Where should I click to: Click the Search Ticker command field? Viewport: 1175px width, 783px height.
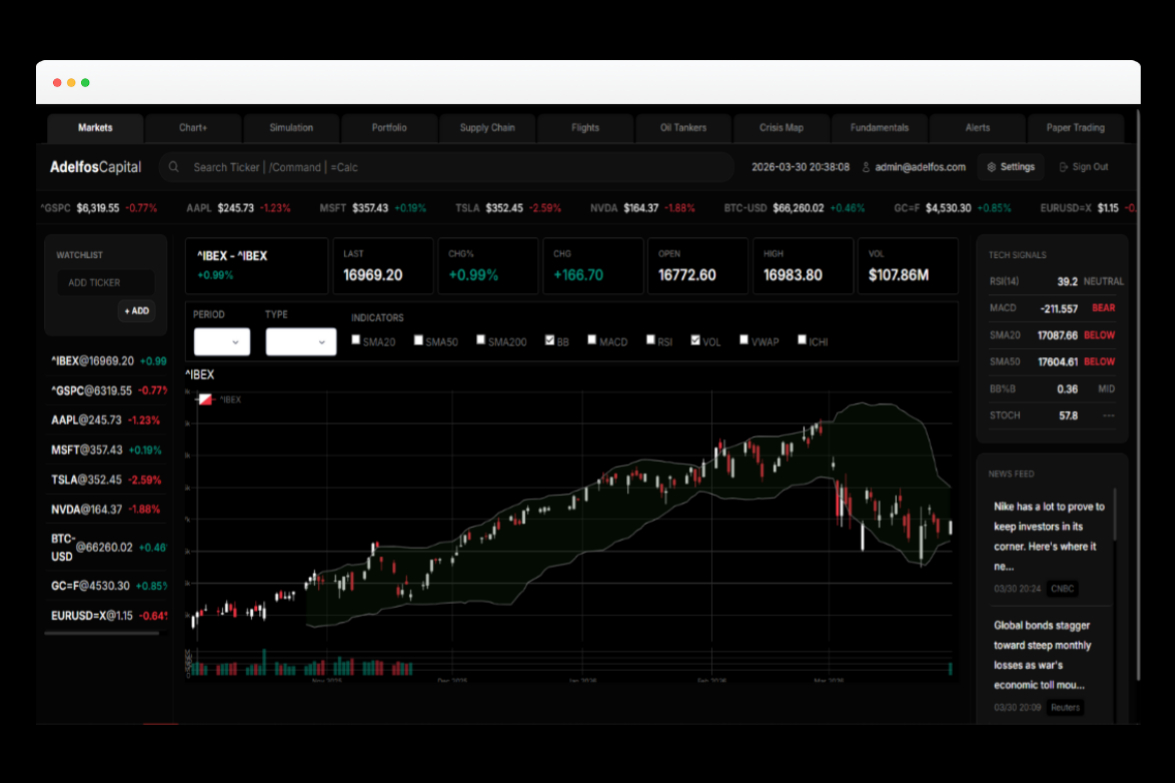[447, 167]
